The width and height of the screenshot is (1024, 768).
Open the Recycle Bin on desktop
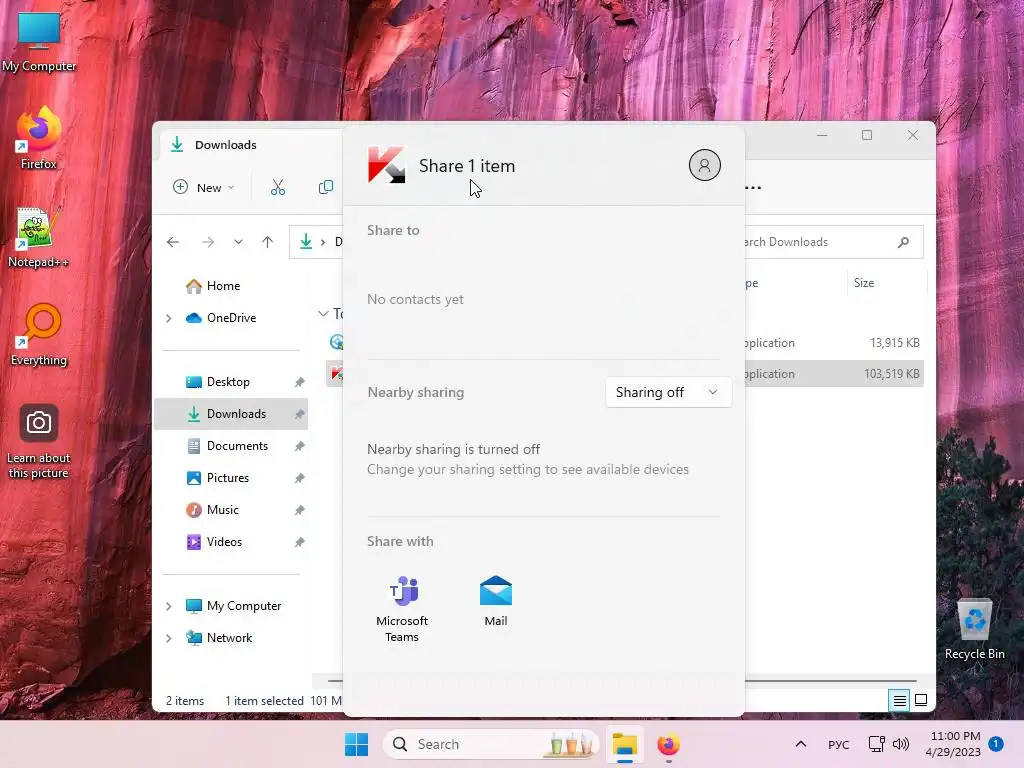click(x=974, y=628)
